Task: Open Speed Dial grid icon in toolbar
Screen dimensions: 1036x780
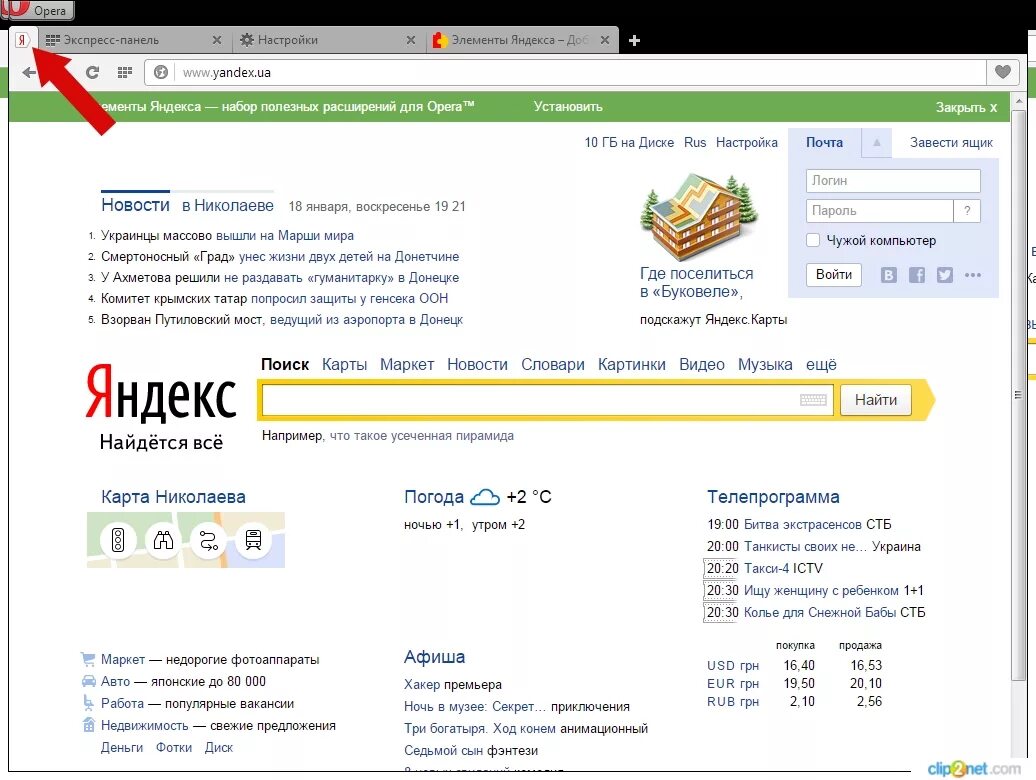Action: [124, 73]
